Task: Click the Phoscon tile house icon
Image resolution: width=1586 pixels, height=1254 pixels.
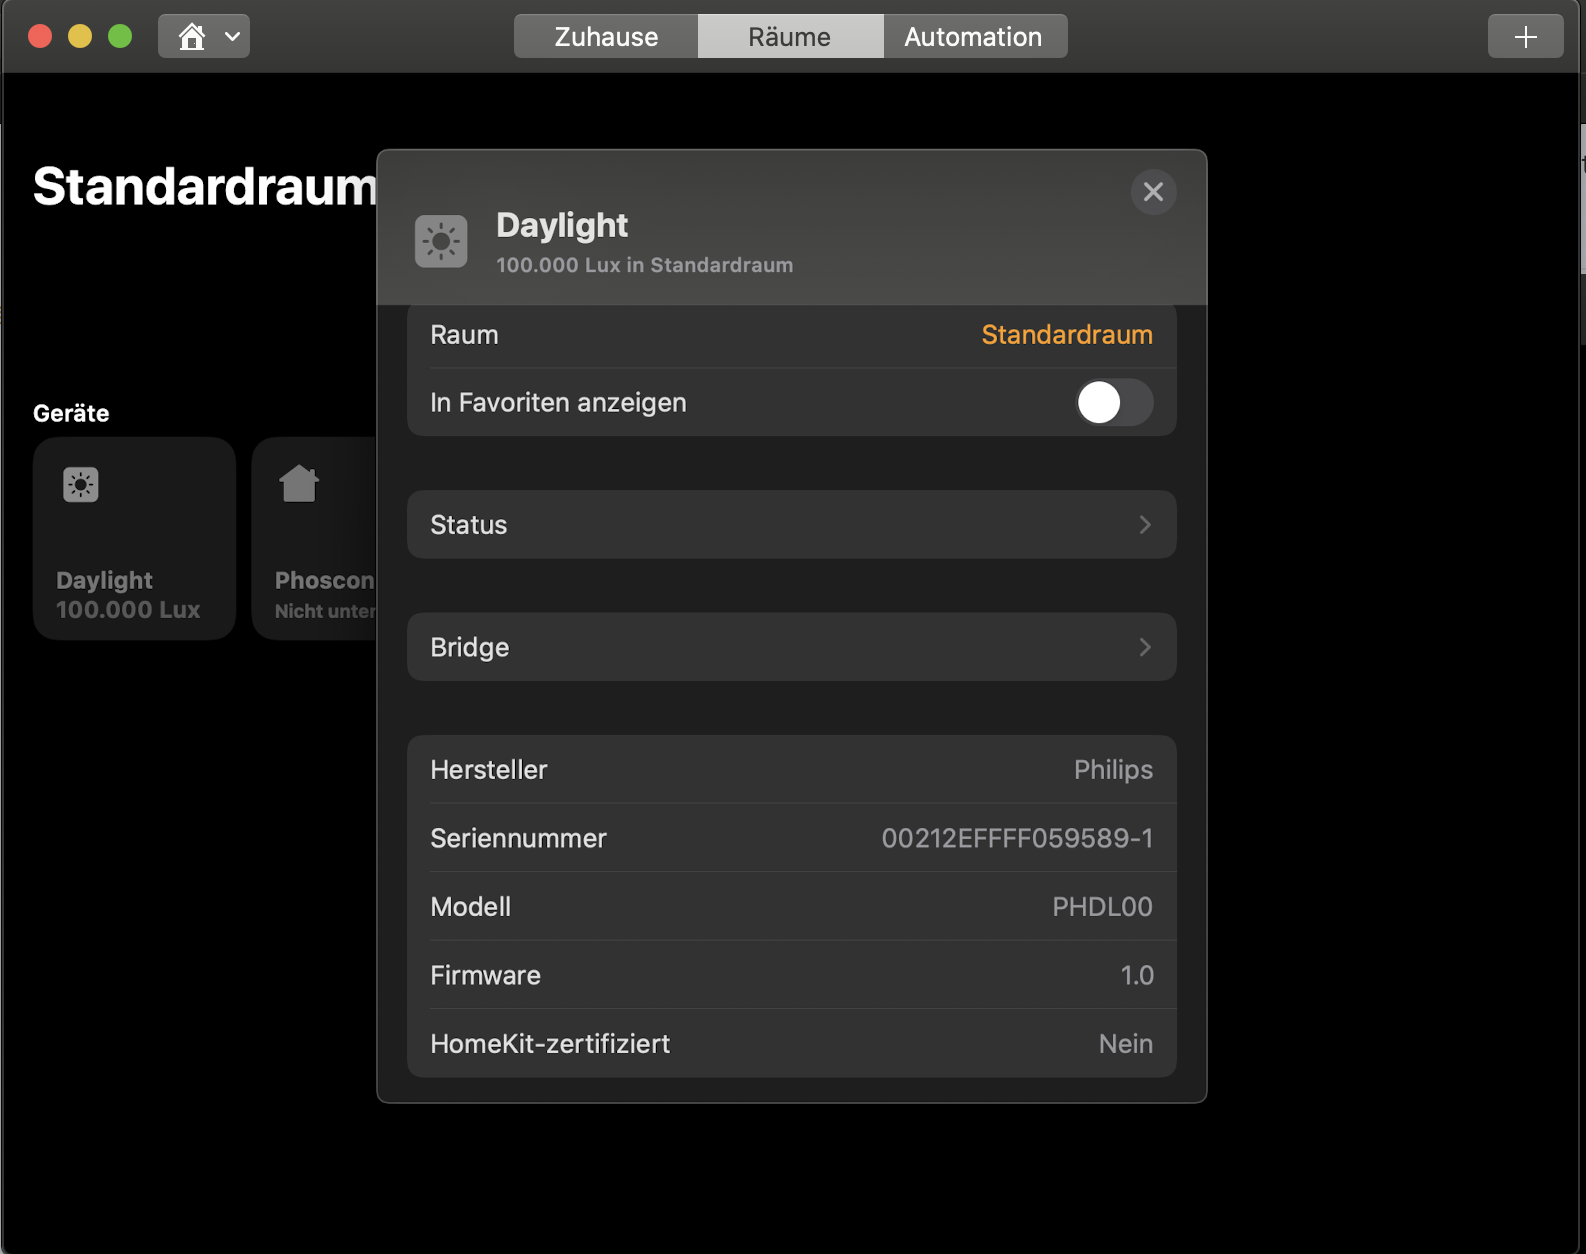Action: click(x=299, y=484)
